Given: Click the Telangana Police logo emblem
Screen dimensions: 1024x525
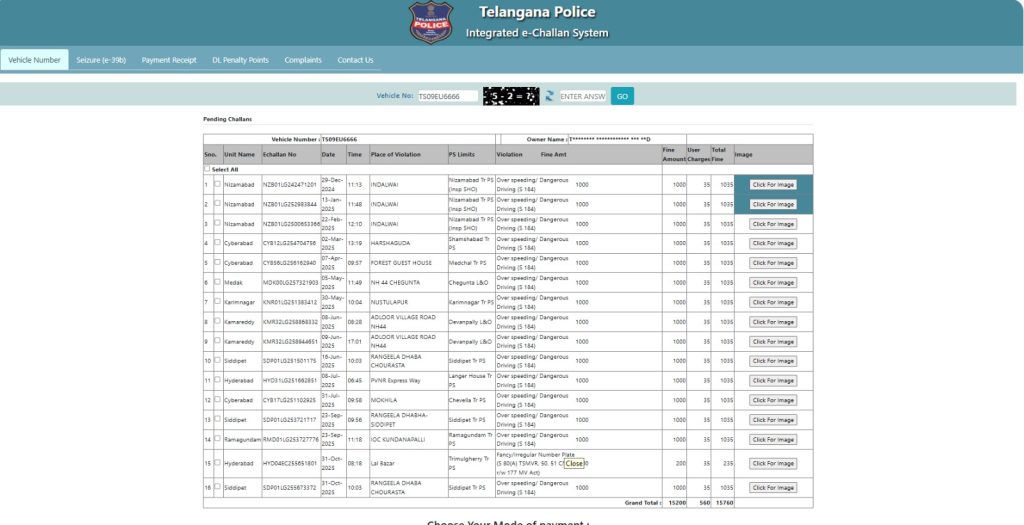Looking at the screenshot, I should pyautogui.click(x=431, y=22).
